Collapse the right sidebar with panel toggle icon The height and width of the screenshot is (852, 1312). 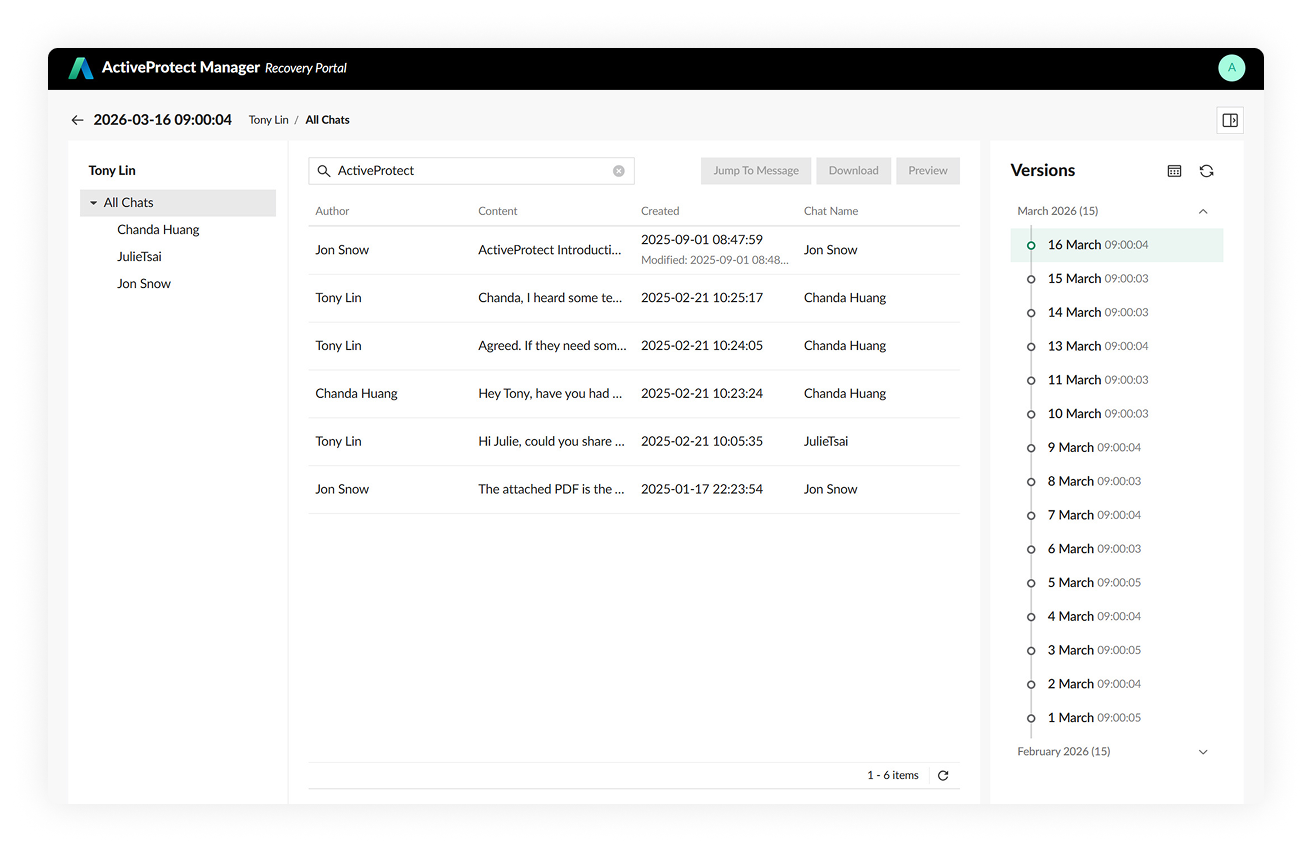(1230, 119)
